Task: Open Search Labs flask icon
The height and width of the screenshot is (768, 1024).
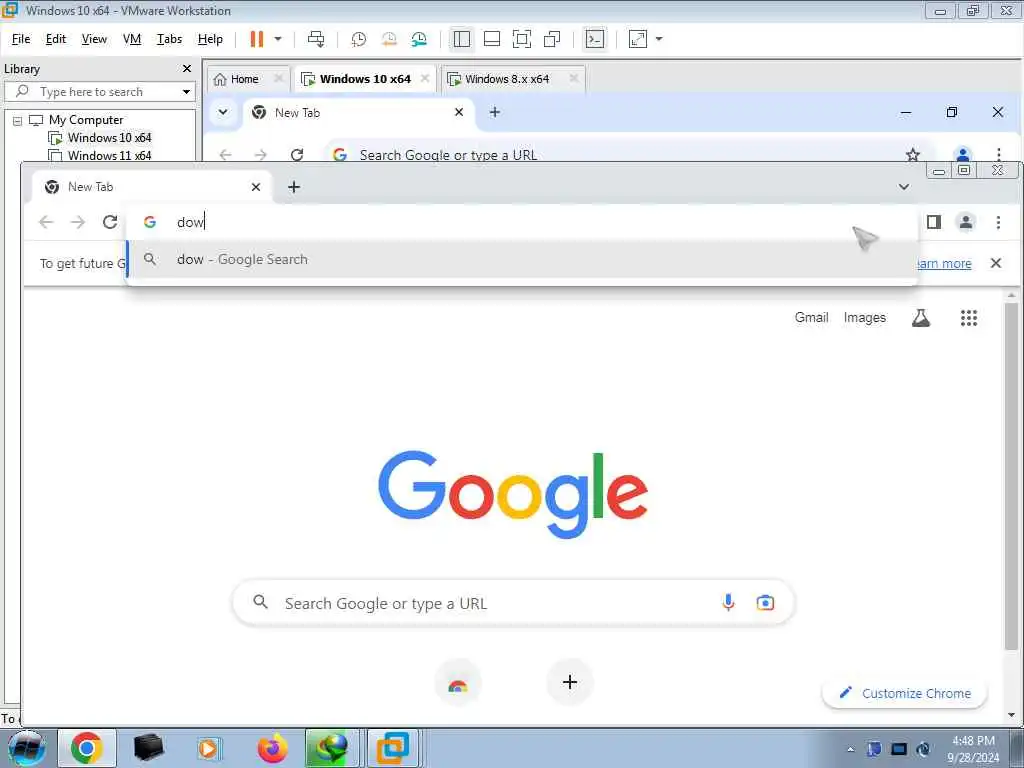Action: 921,318
